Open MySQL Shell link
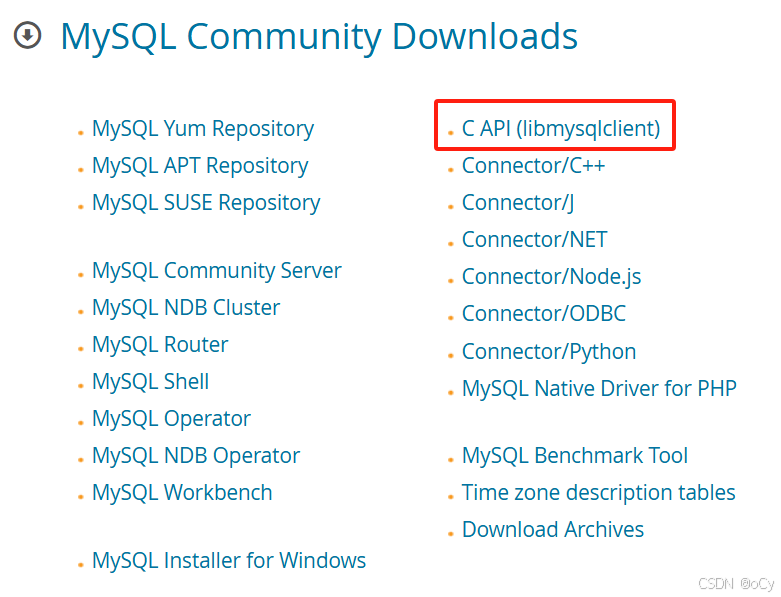 (150, 382)
